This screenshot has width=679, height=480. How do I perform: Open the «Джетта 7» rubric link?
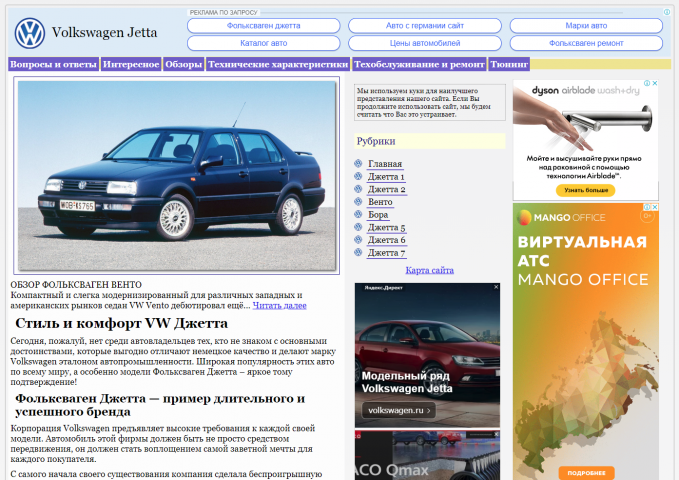(386, 253)
